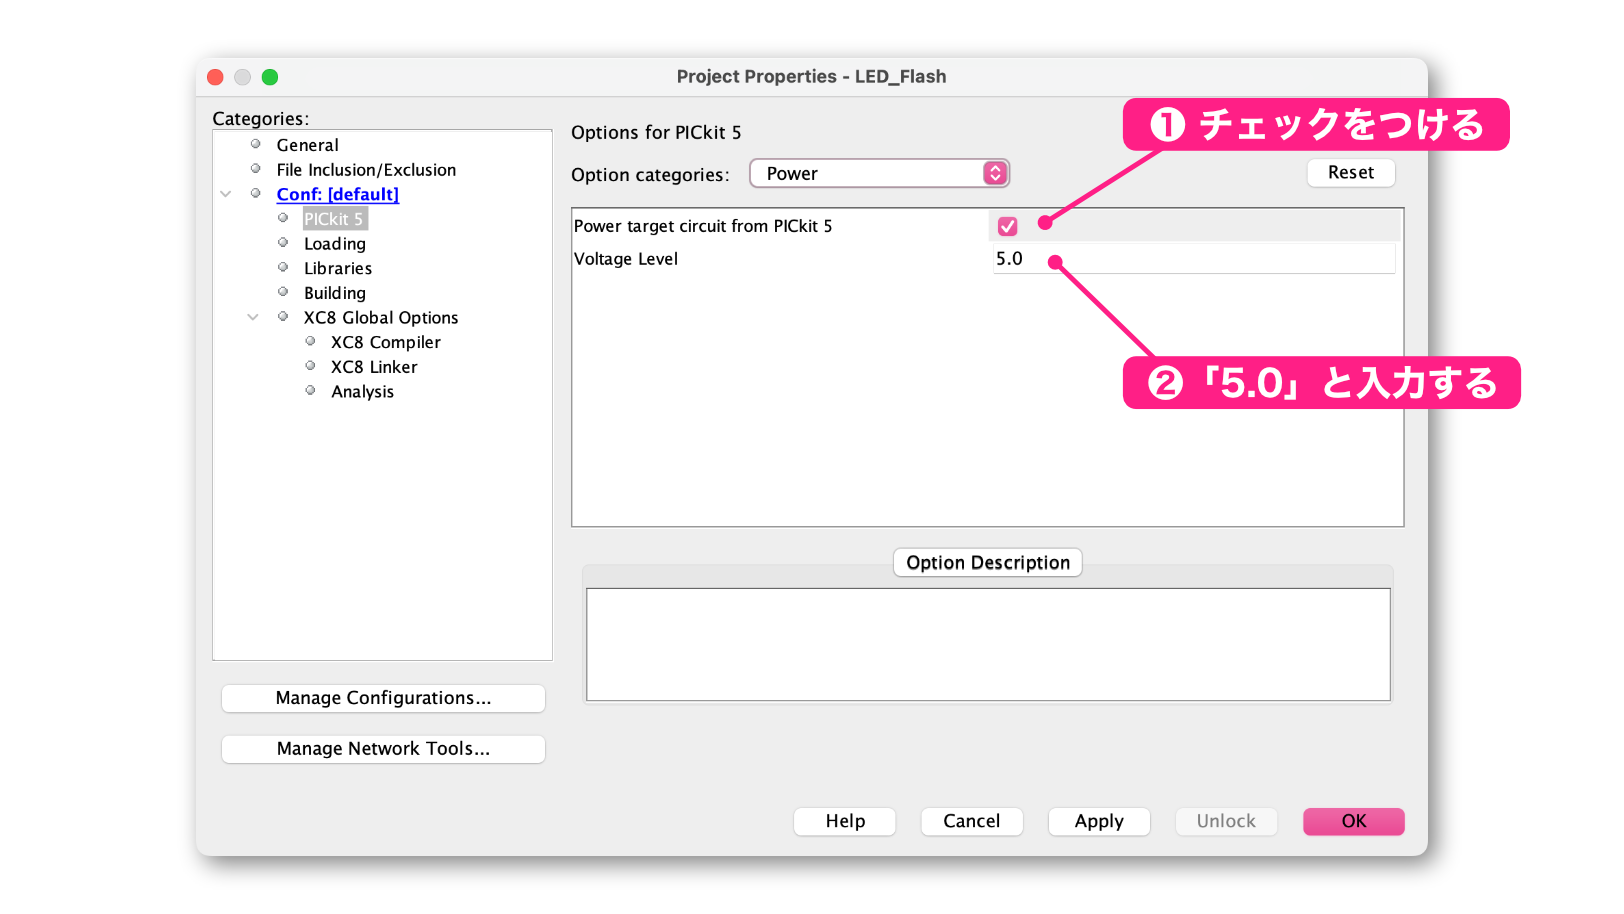Click the File Inclusion/Exclusion bullet icon
The width and height of the screenshot is (1624, 914).
[256, 168]
